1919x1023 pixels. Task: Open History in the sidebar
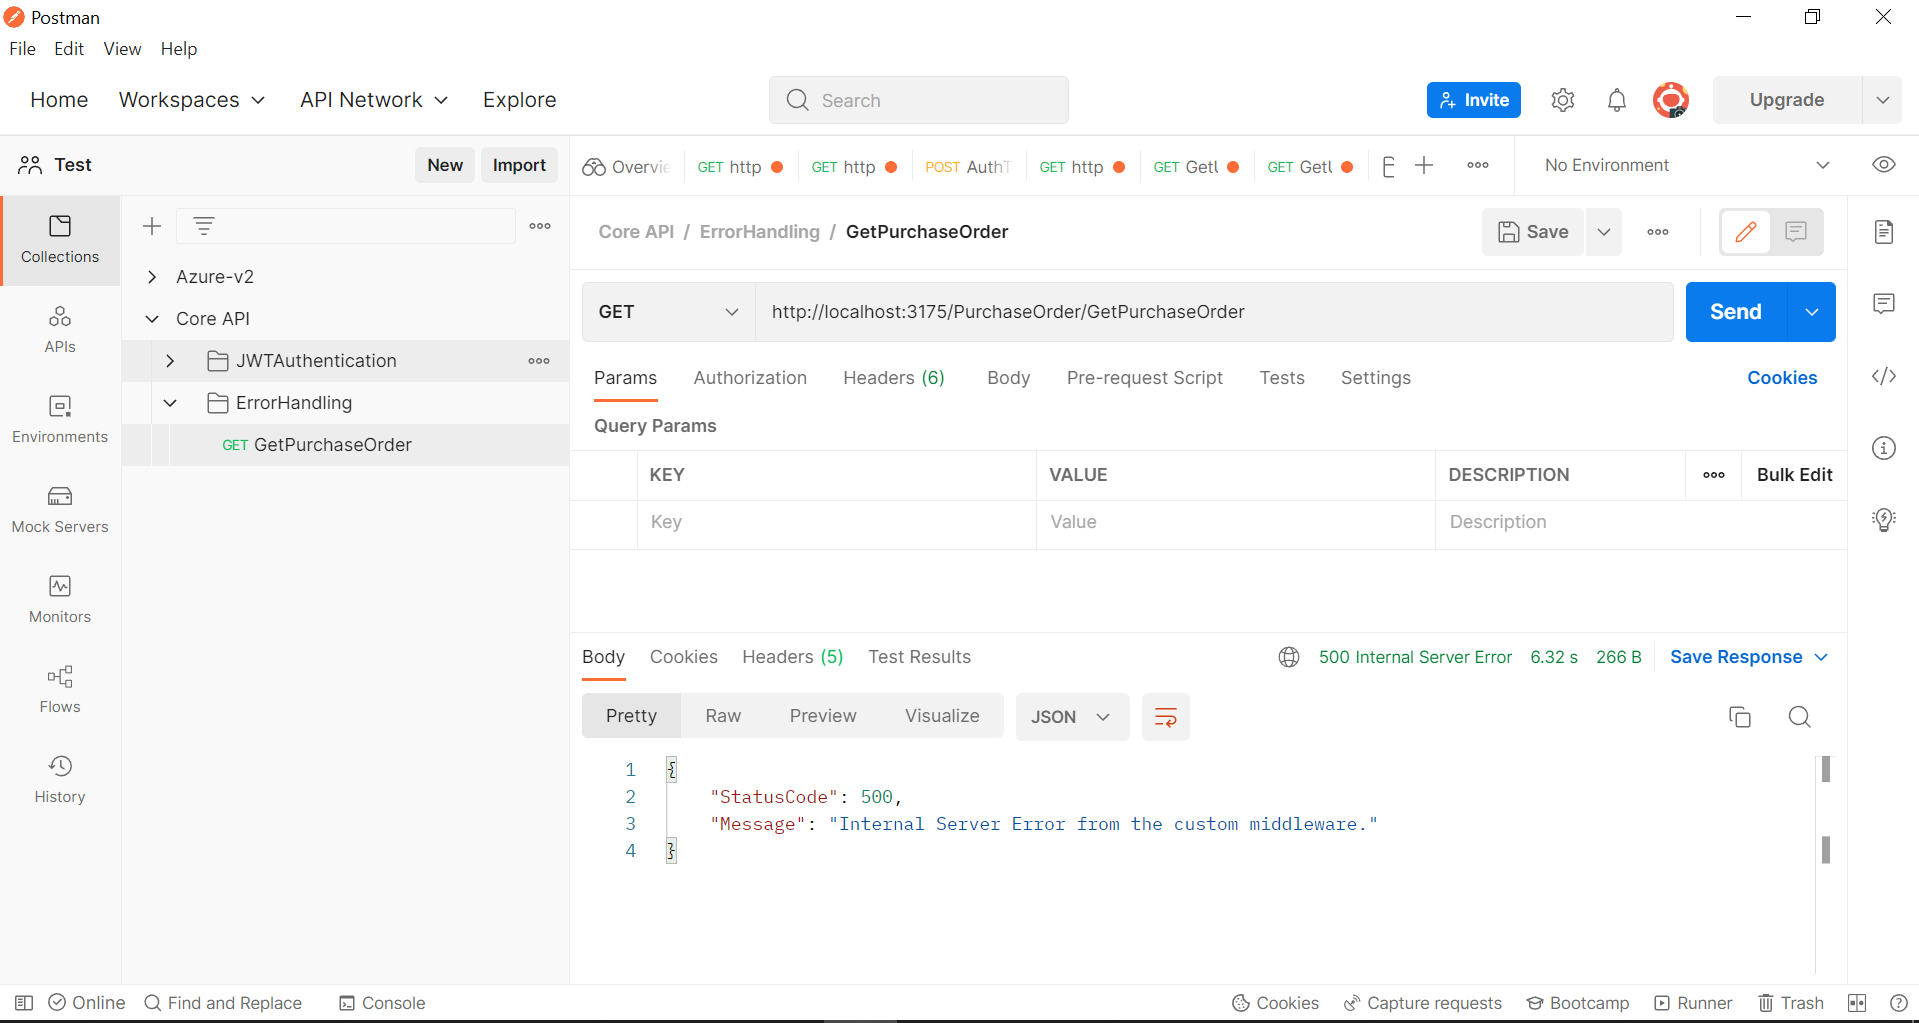60,779
